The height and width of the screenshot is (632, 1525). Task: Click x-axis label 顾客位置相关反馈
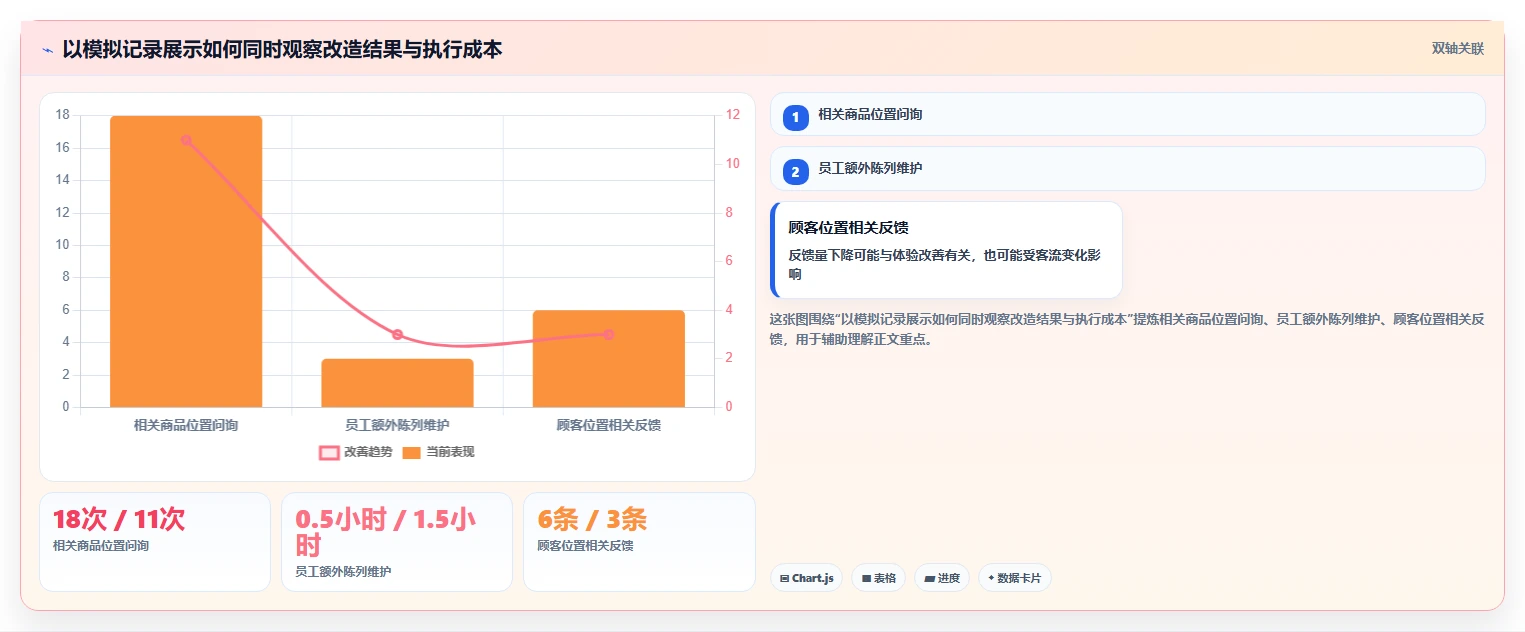coord(608,425)
